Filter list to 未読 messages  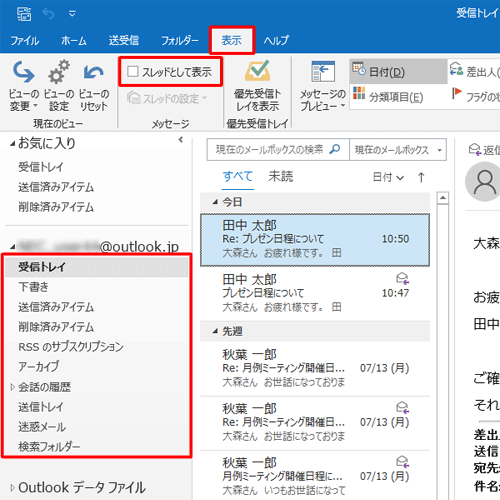[x=281, y=176]
